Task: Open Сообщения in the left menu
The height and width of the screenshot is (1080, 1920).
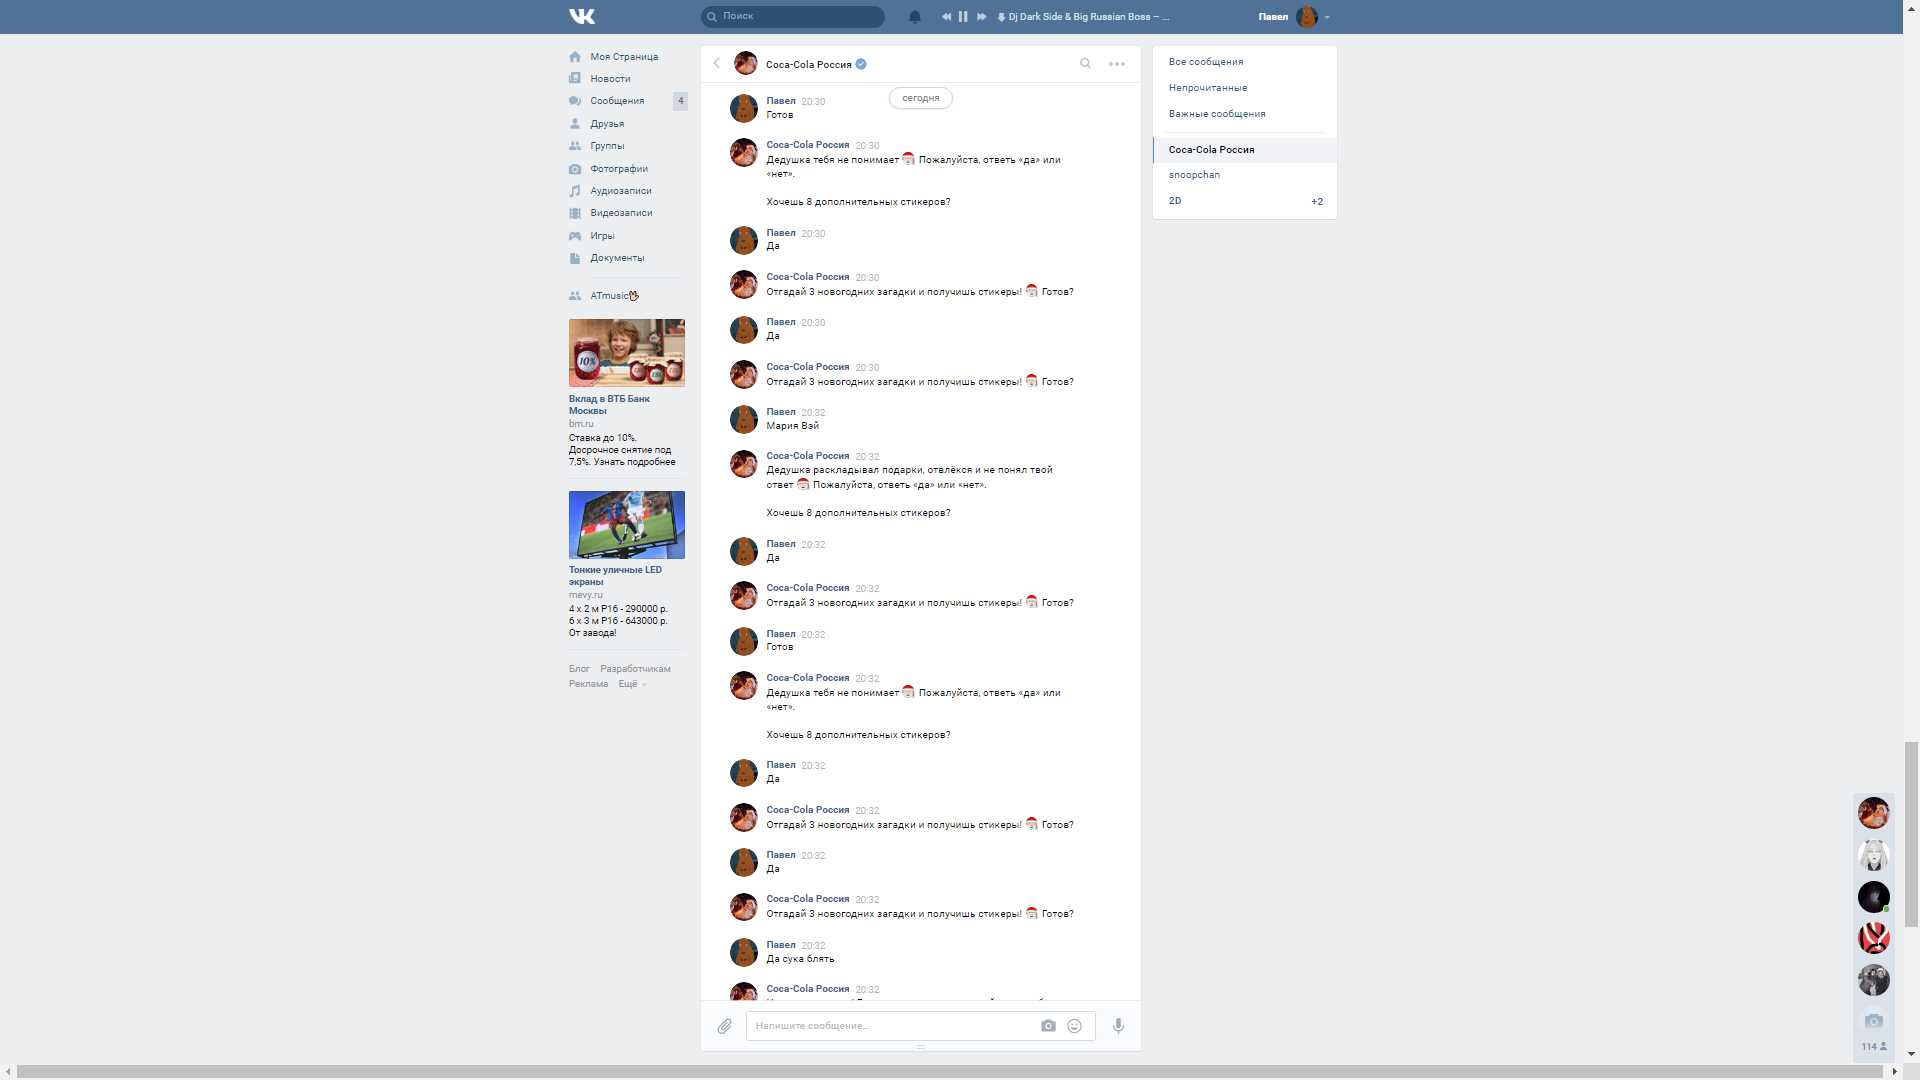Action: [x=617, y=101]
